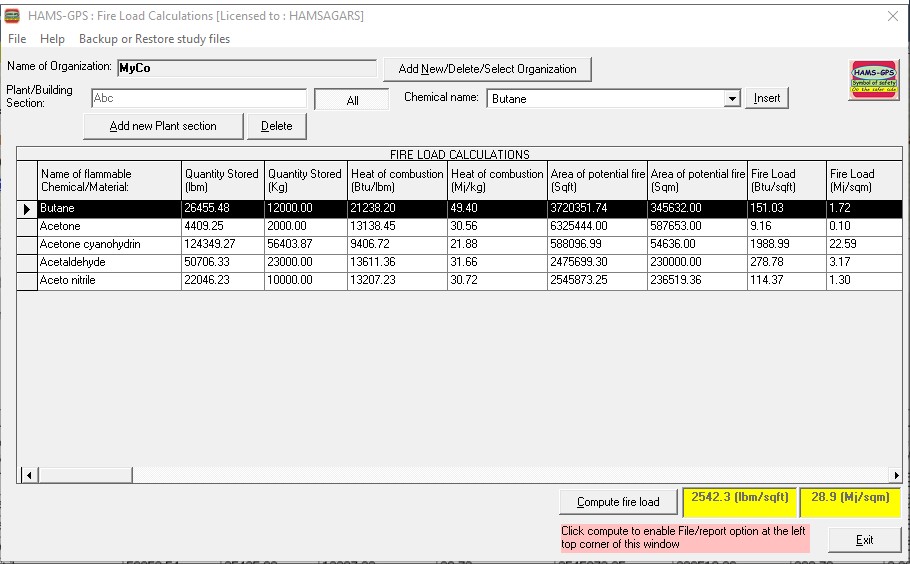The image size is (910, 564).
Task: Click the HAMS-GPS logo icon
Action: coord(874,80)
